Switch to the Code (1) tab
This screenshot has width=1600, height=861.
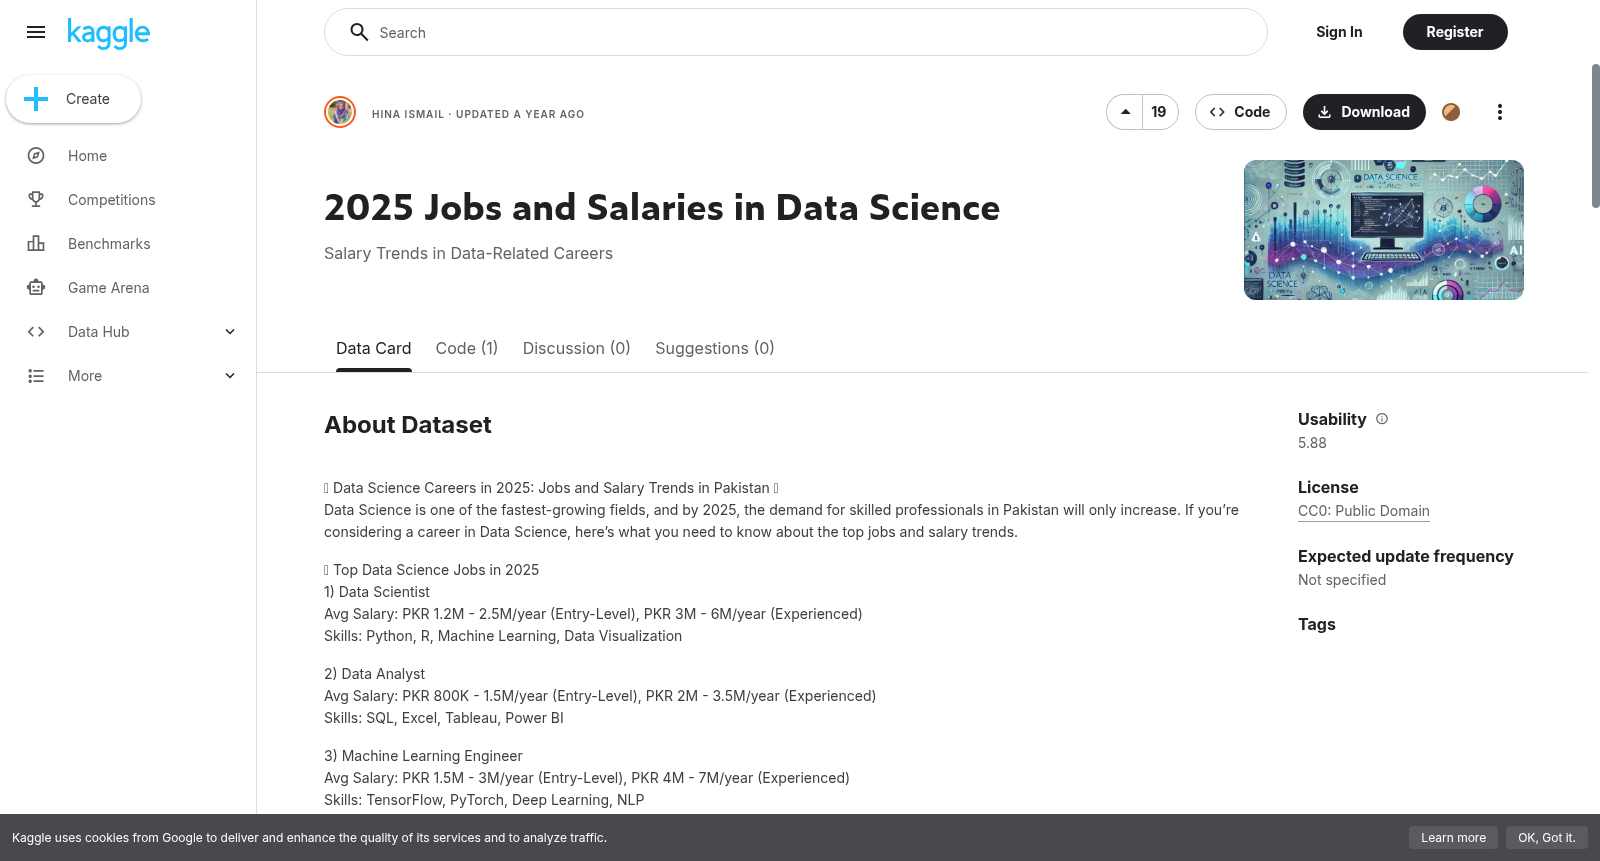(x=467, y=348)
